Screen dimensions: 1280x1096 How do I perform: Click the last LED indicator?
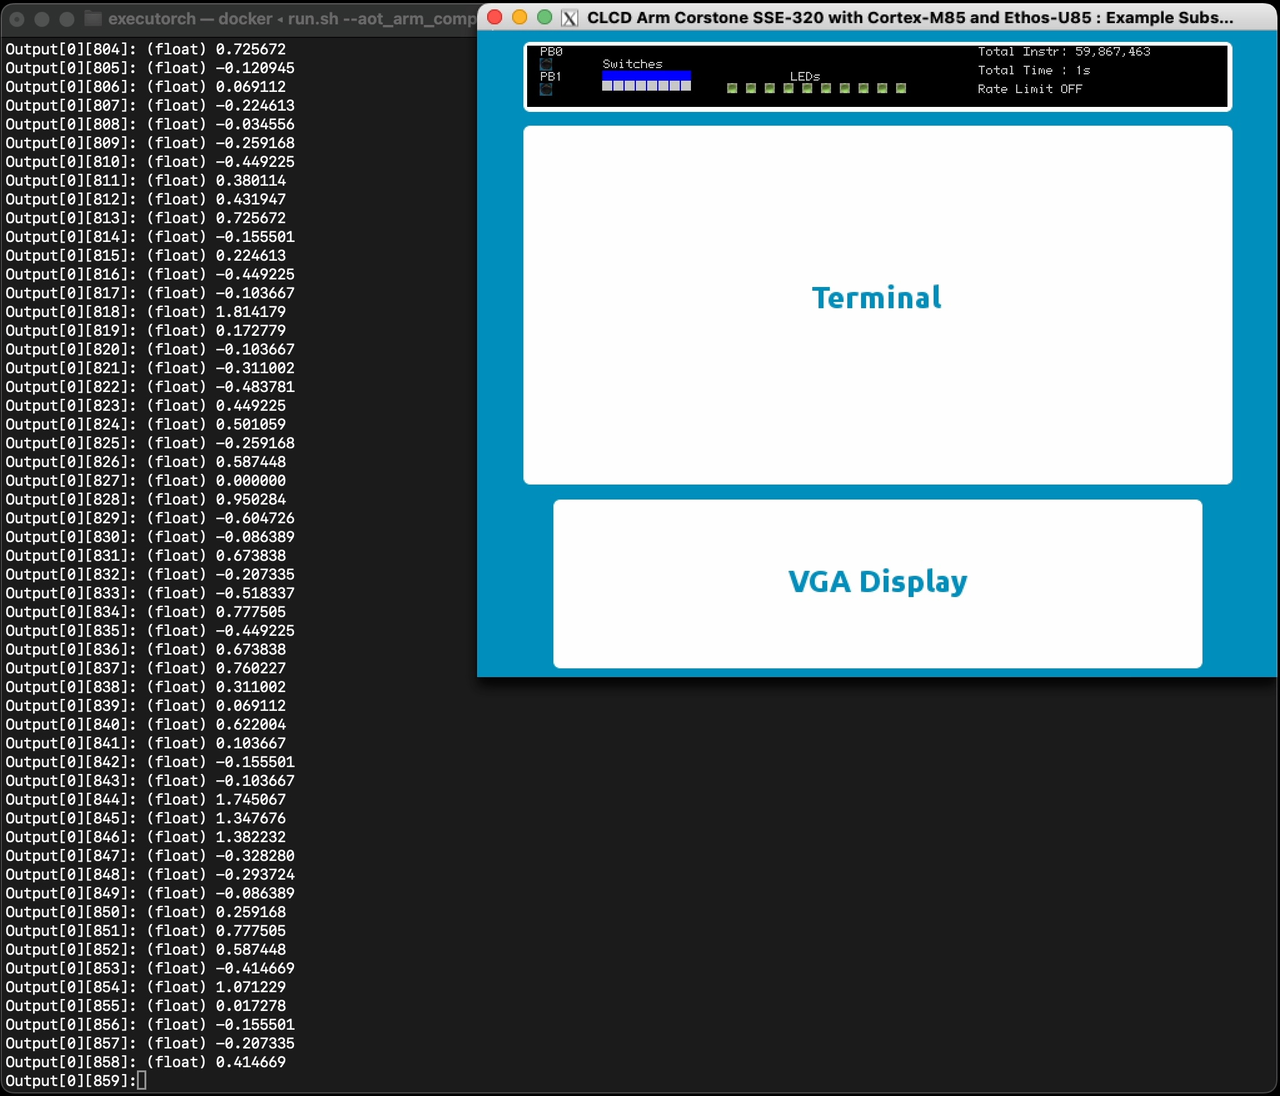(x=902, y=88)
